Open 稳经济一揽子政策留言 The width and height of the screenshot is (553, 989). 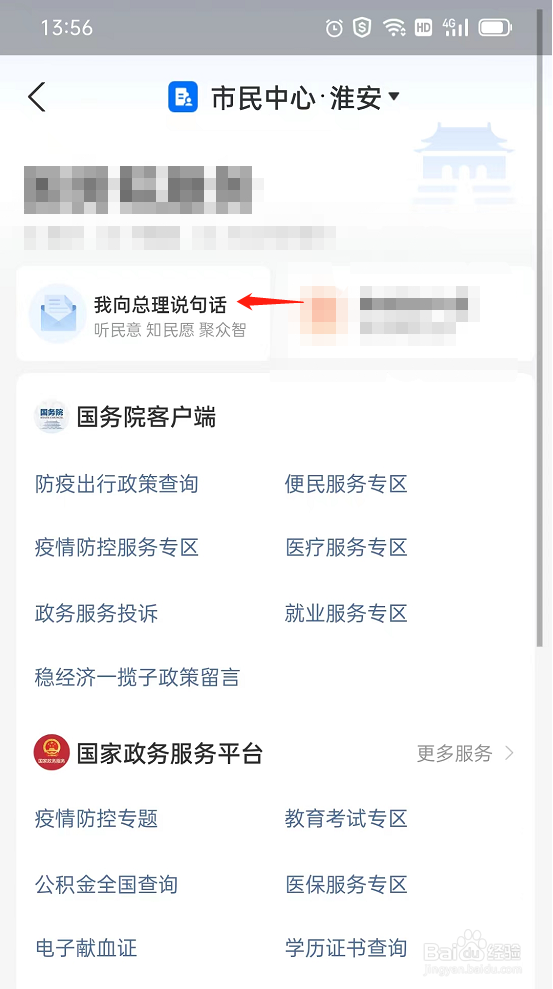click(x=137, y=677)
